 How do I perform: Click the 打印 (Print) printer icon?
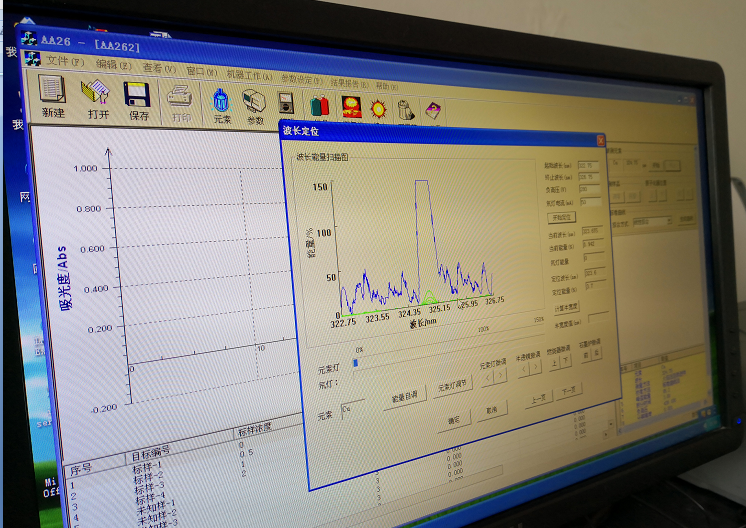pos(180,97)
